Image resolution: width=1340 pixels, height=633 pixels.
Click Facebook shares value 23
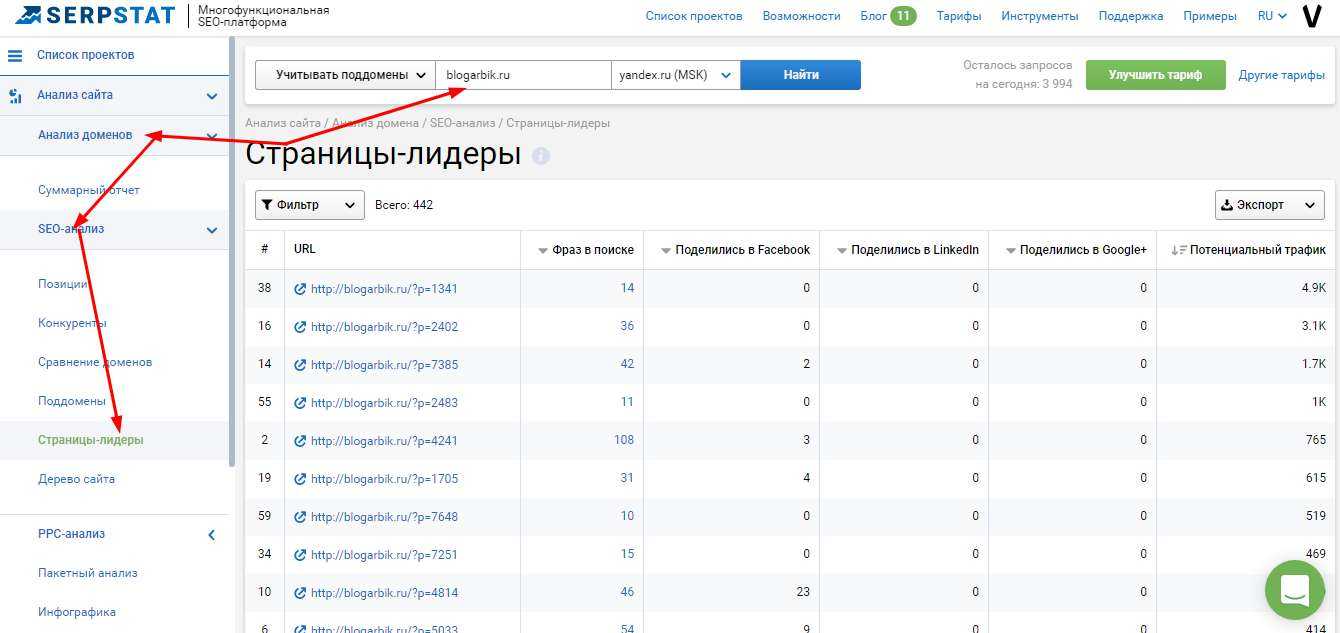pyautogui.click(x=802, y=593)
